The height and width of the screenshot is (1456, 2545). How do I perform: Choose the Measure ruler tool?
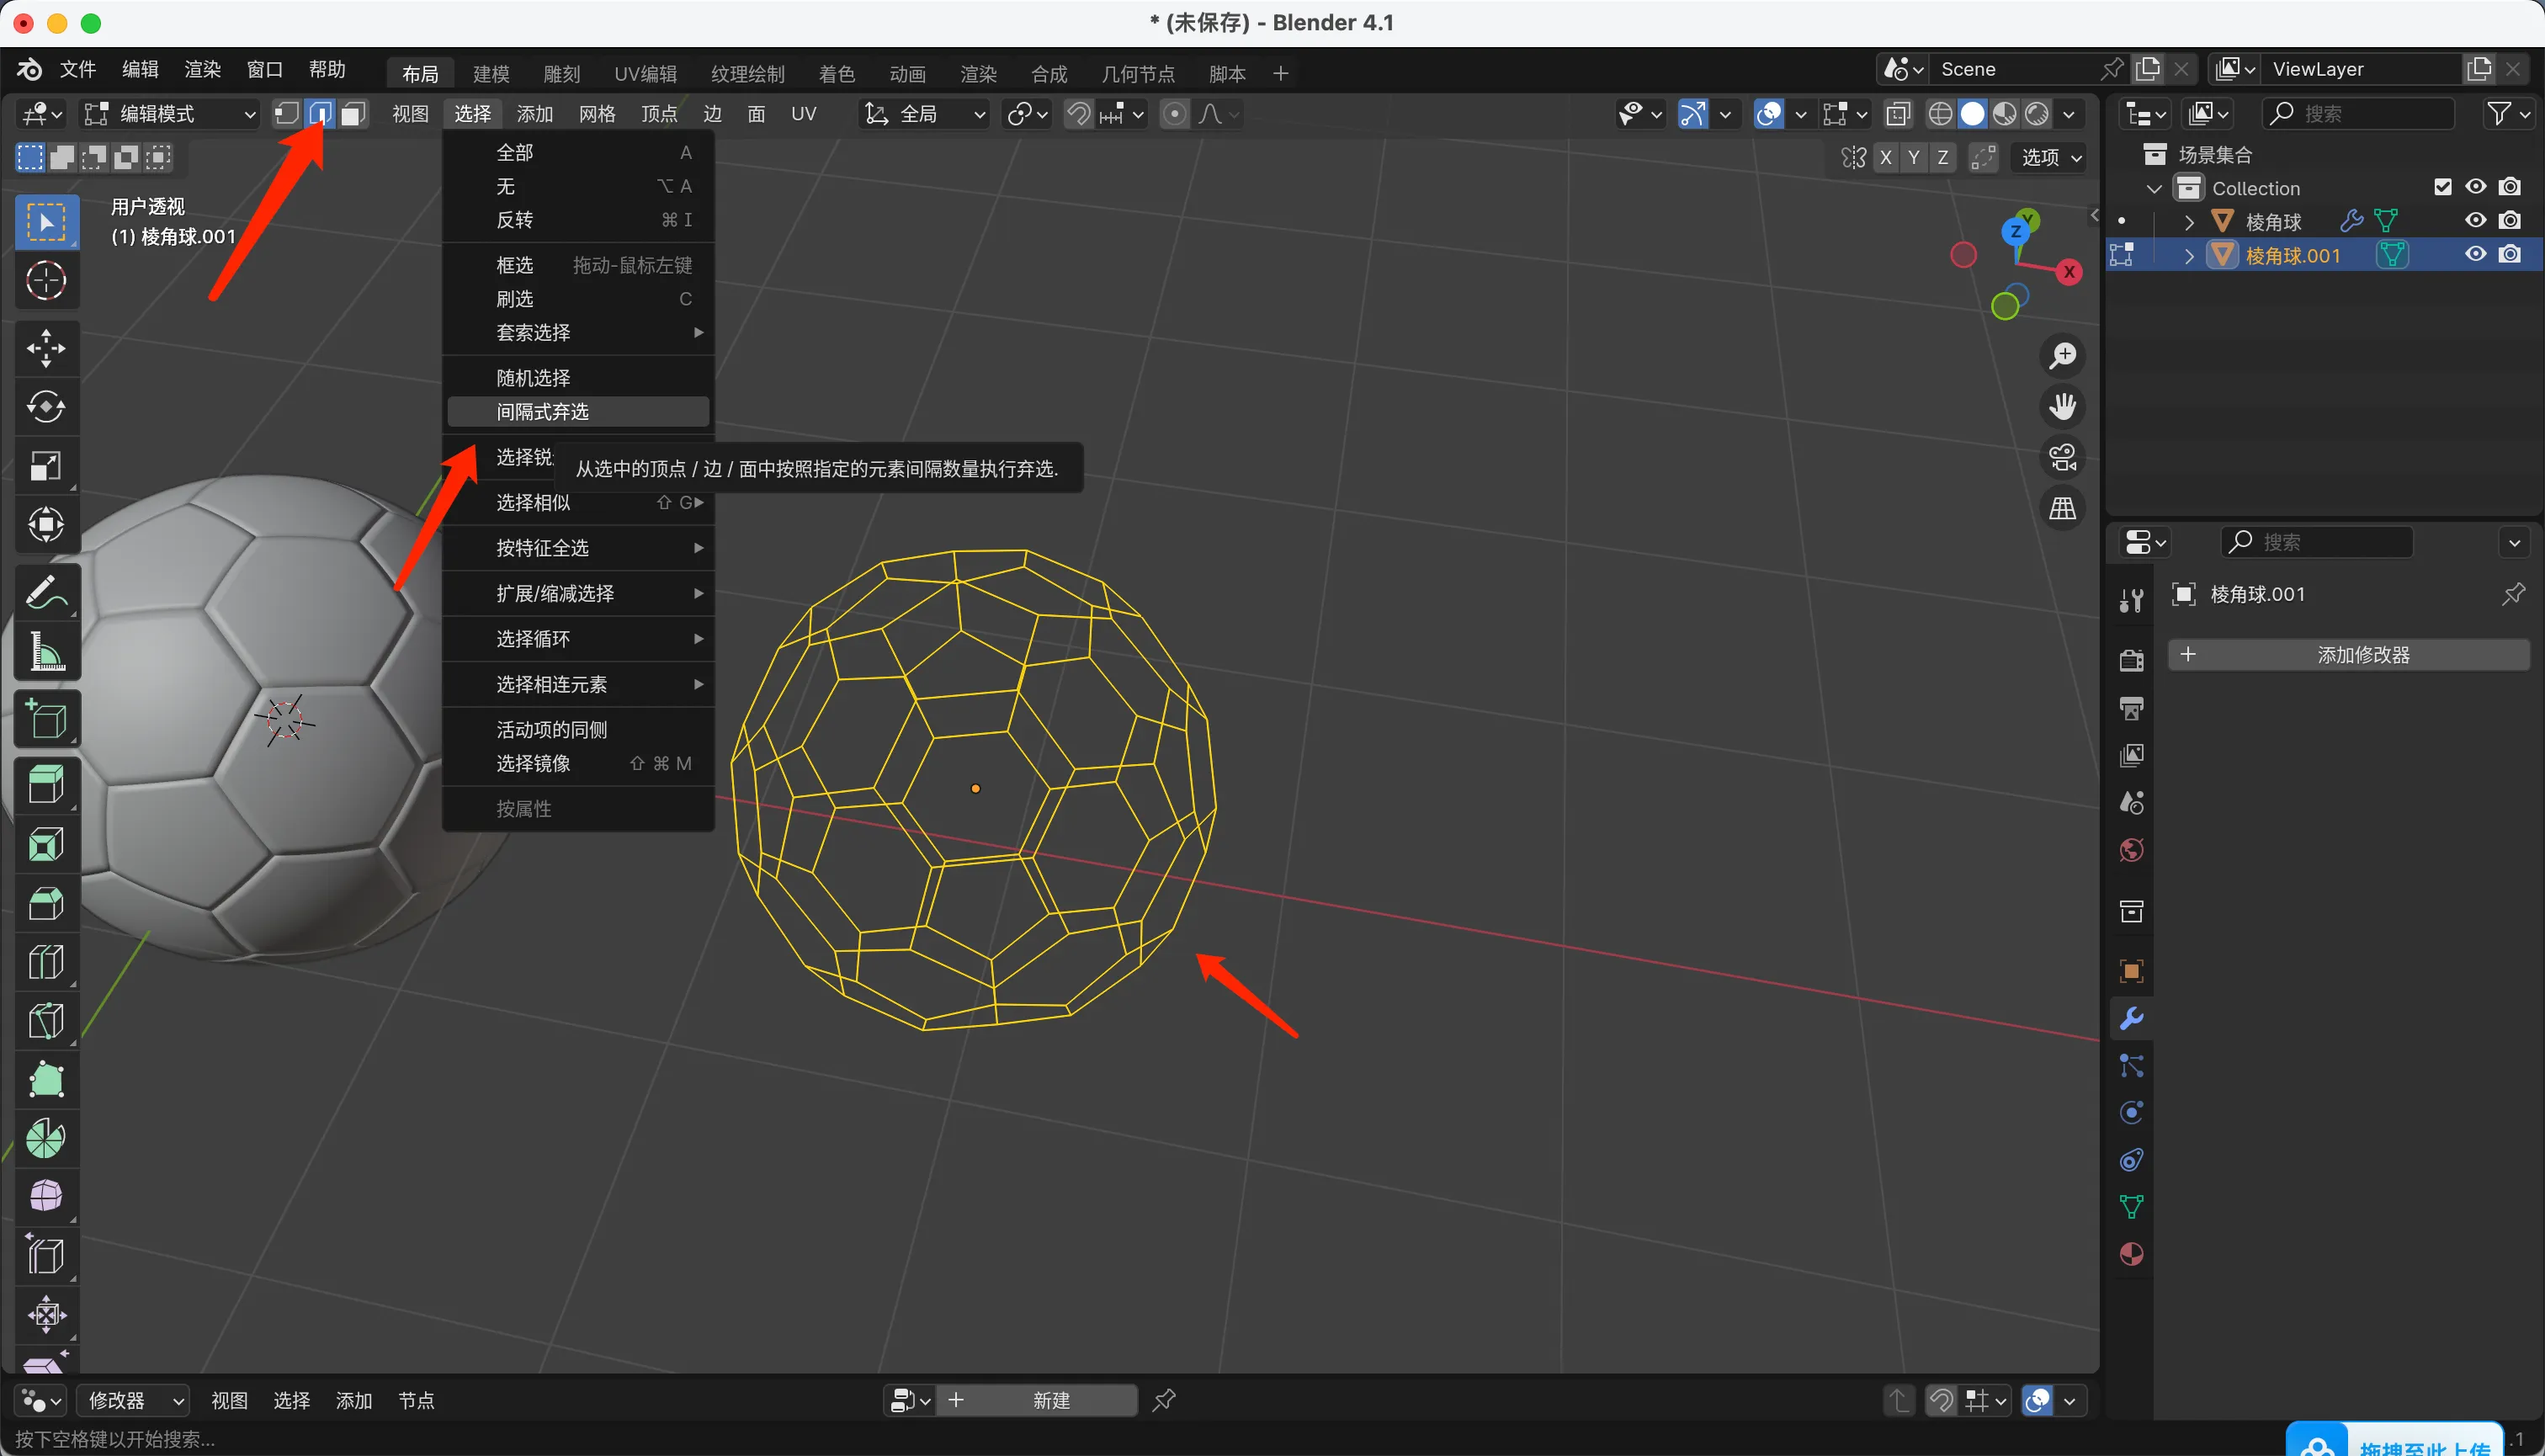(x=46, y=652)
